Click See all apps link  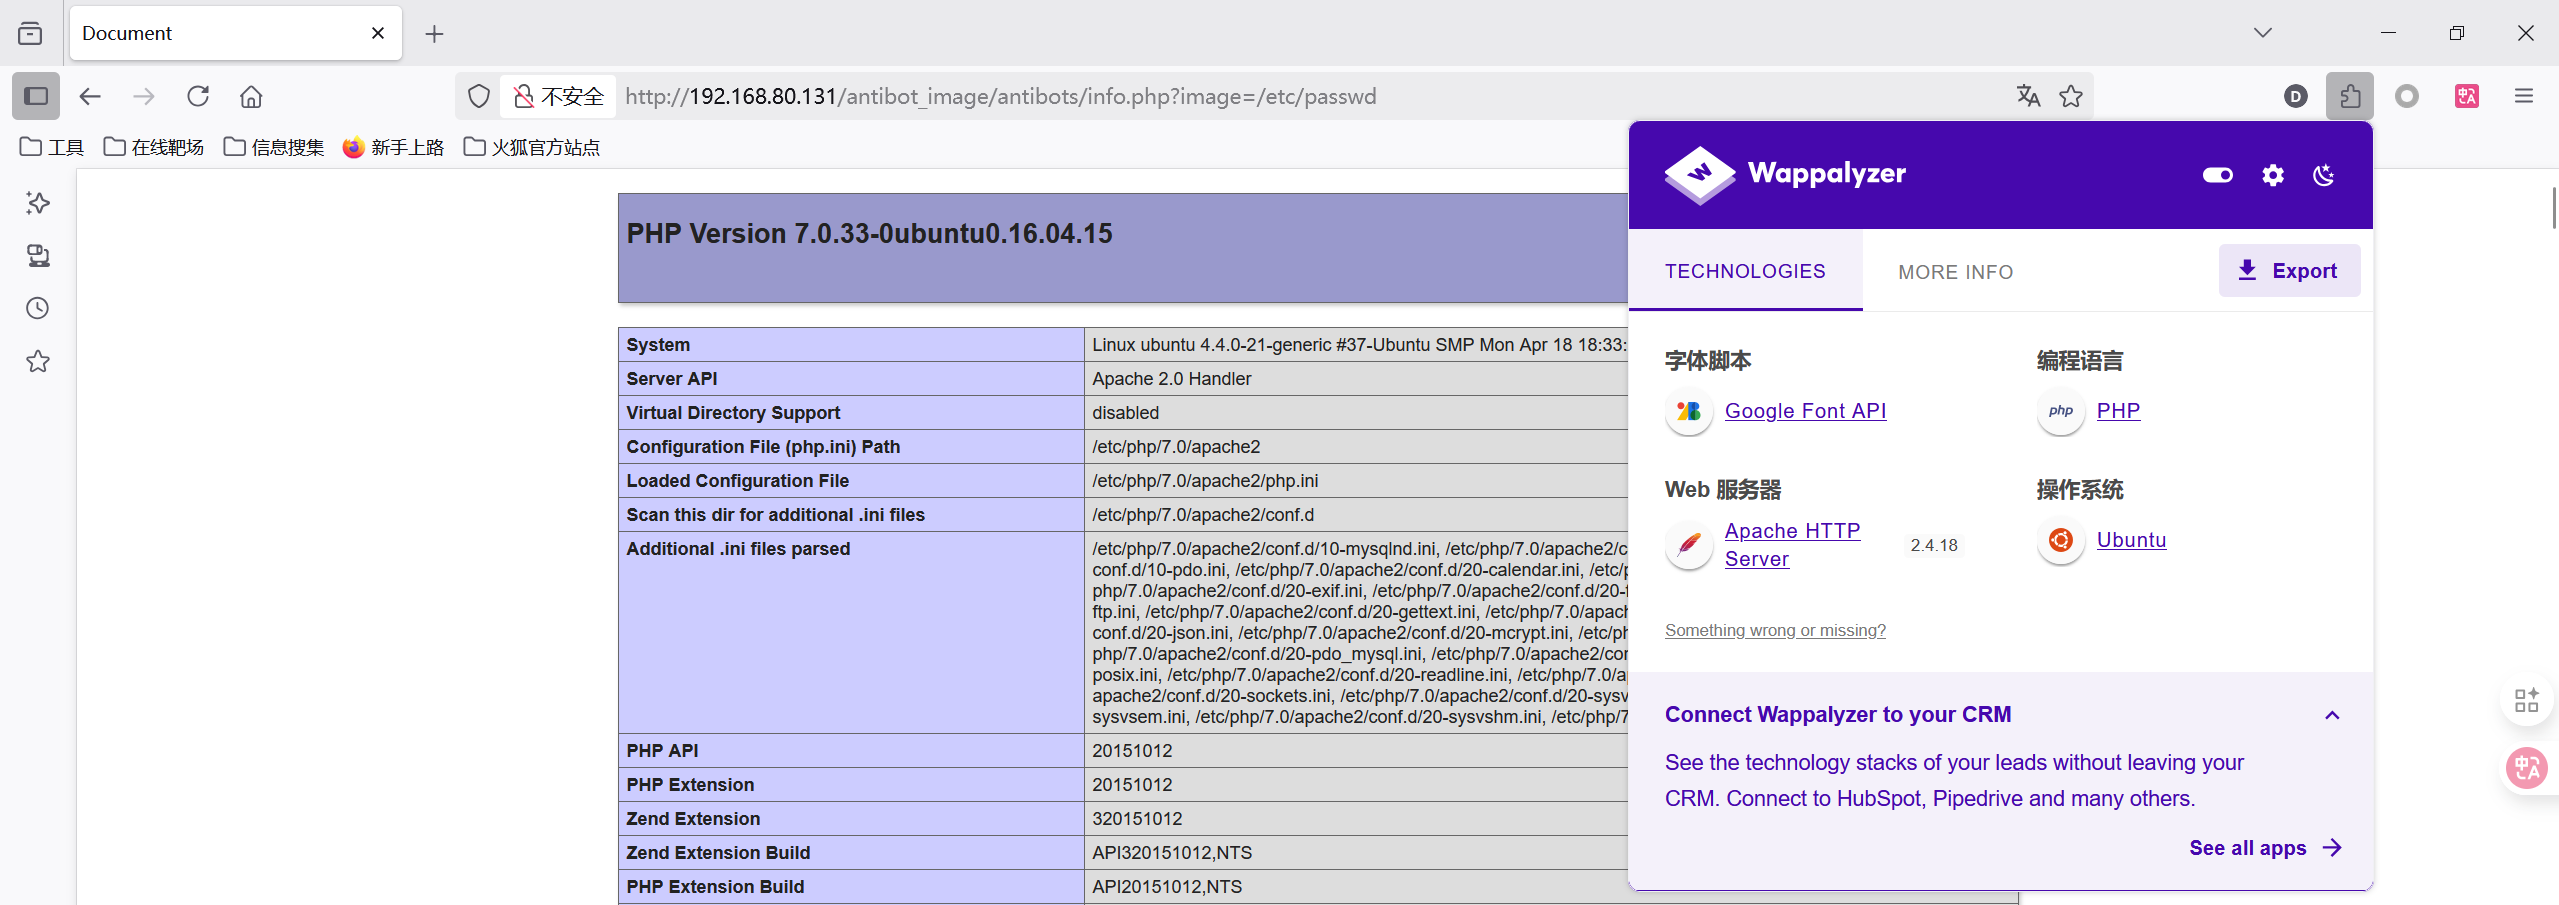pos(2265,848)
